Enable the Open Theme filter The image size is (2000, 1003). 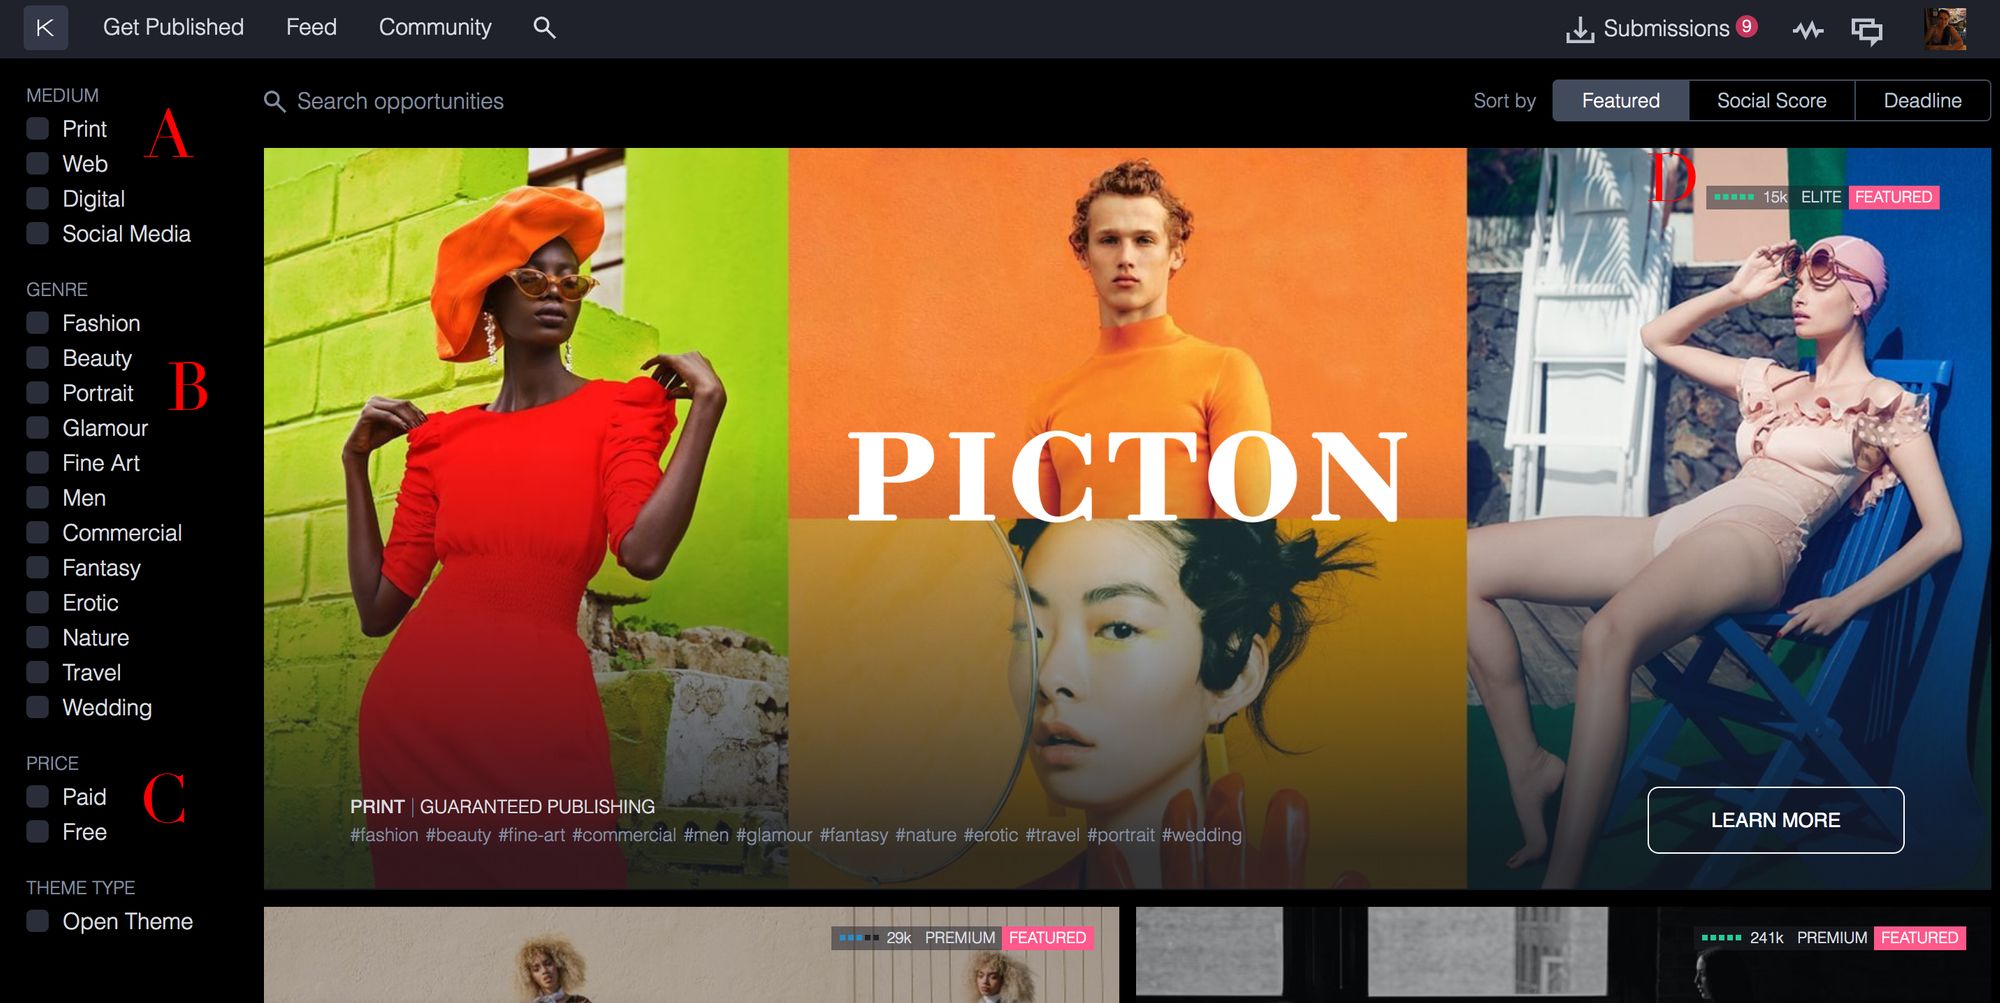[x=38, y=921]
